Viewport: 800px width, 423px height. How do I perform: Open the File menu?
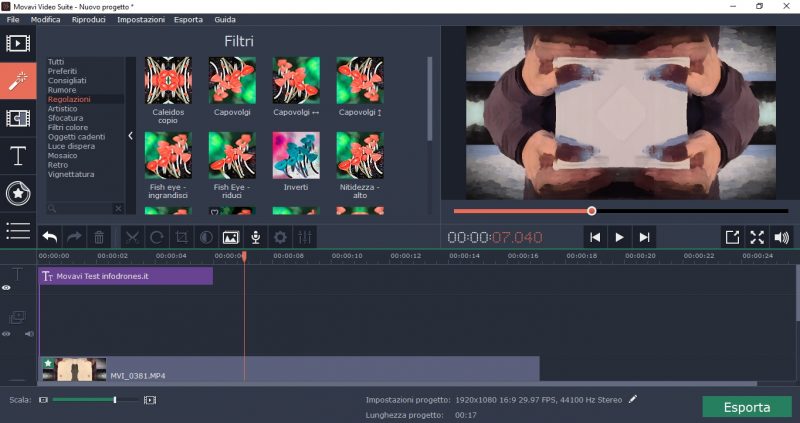point(13,19)
